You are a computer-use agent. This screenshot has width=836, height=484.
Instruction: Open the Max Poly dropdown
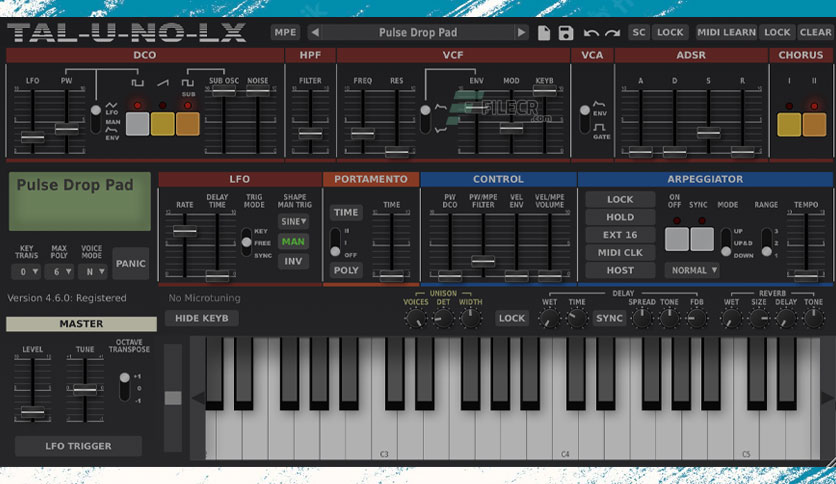59,272
